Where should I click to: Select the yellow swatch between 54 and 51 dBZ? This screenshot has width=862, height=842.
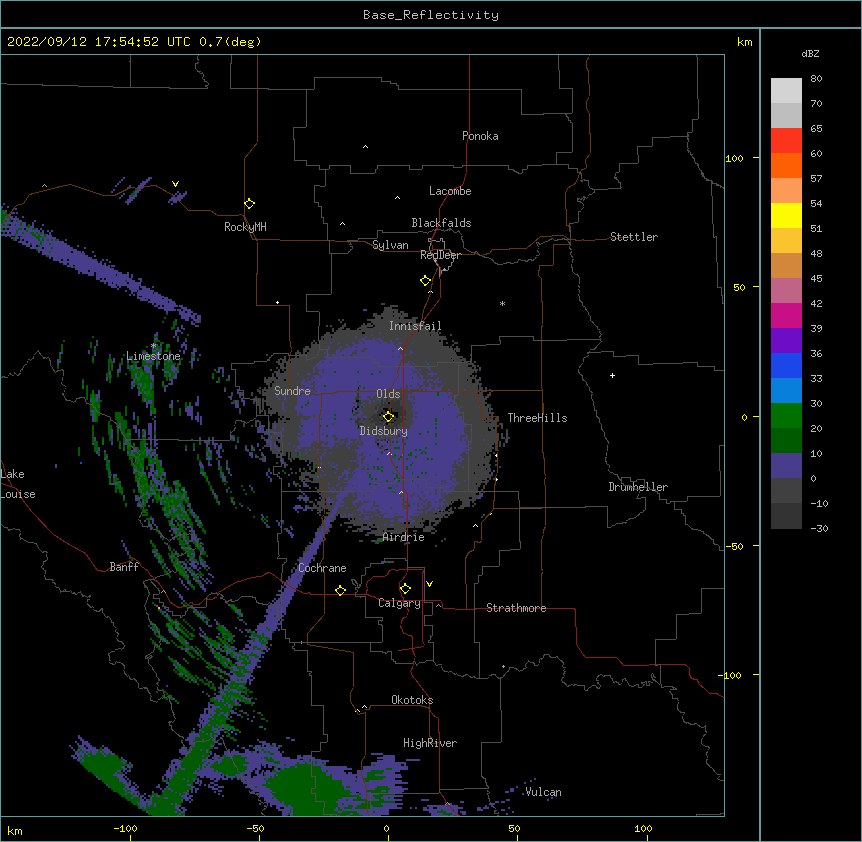coord(786,215)
